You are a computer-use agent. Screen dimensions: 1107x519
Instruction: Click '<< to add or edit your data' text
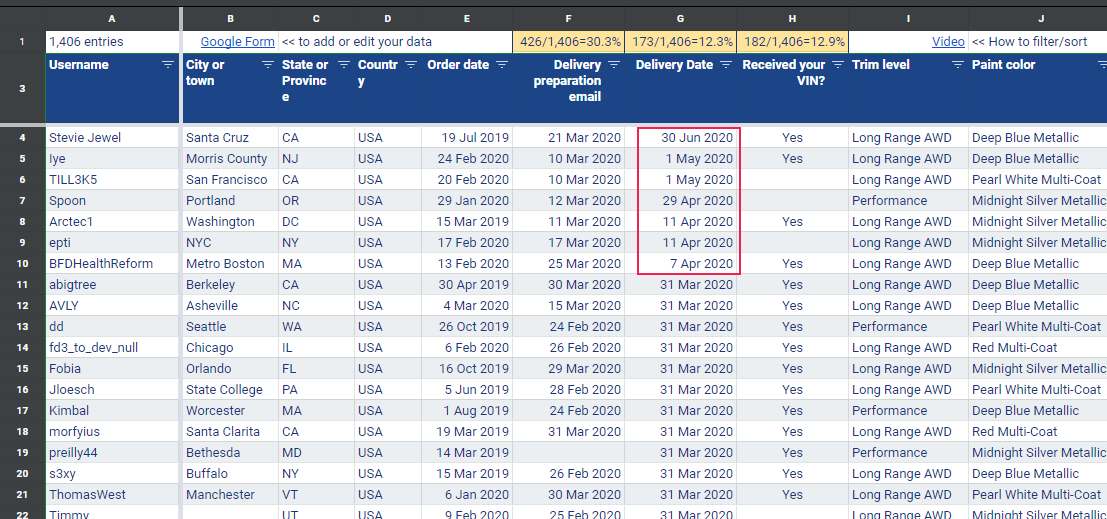click(357, 42)
